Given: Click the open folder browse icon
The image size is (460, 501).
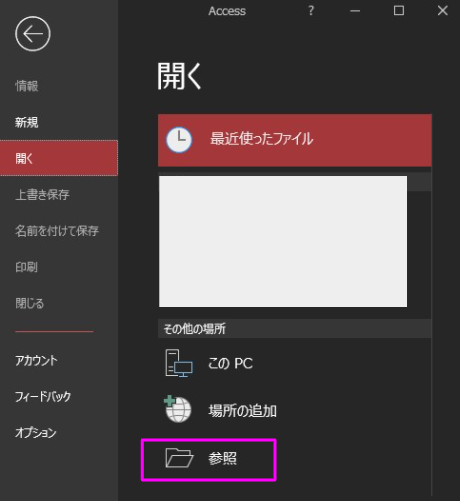Looking at the screenshot, I should click(x=179, y=458).
